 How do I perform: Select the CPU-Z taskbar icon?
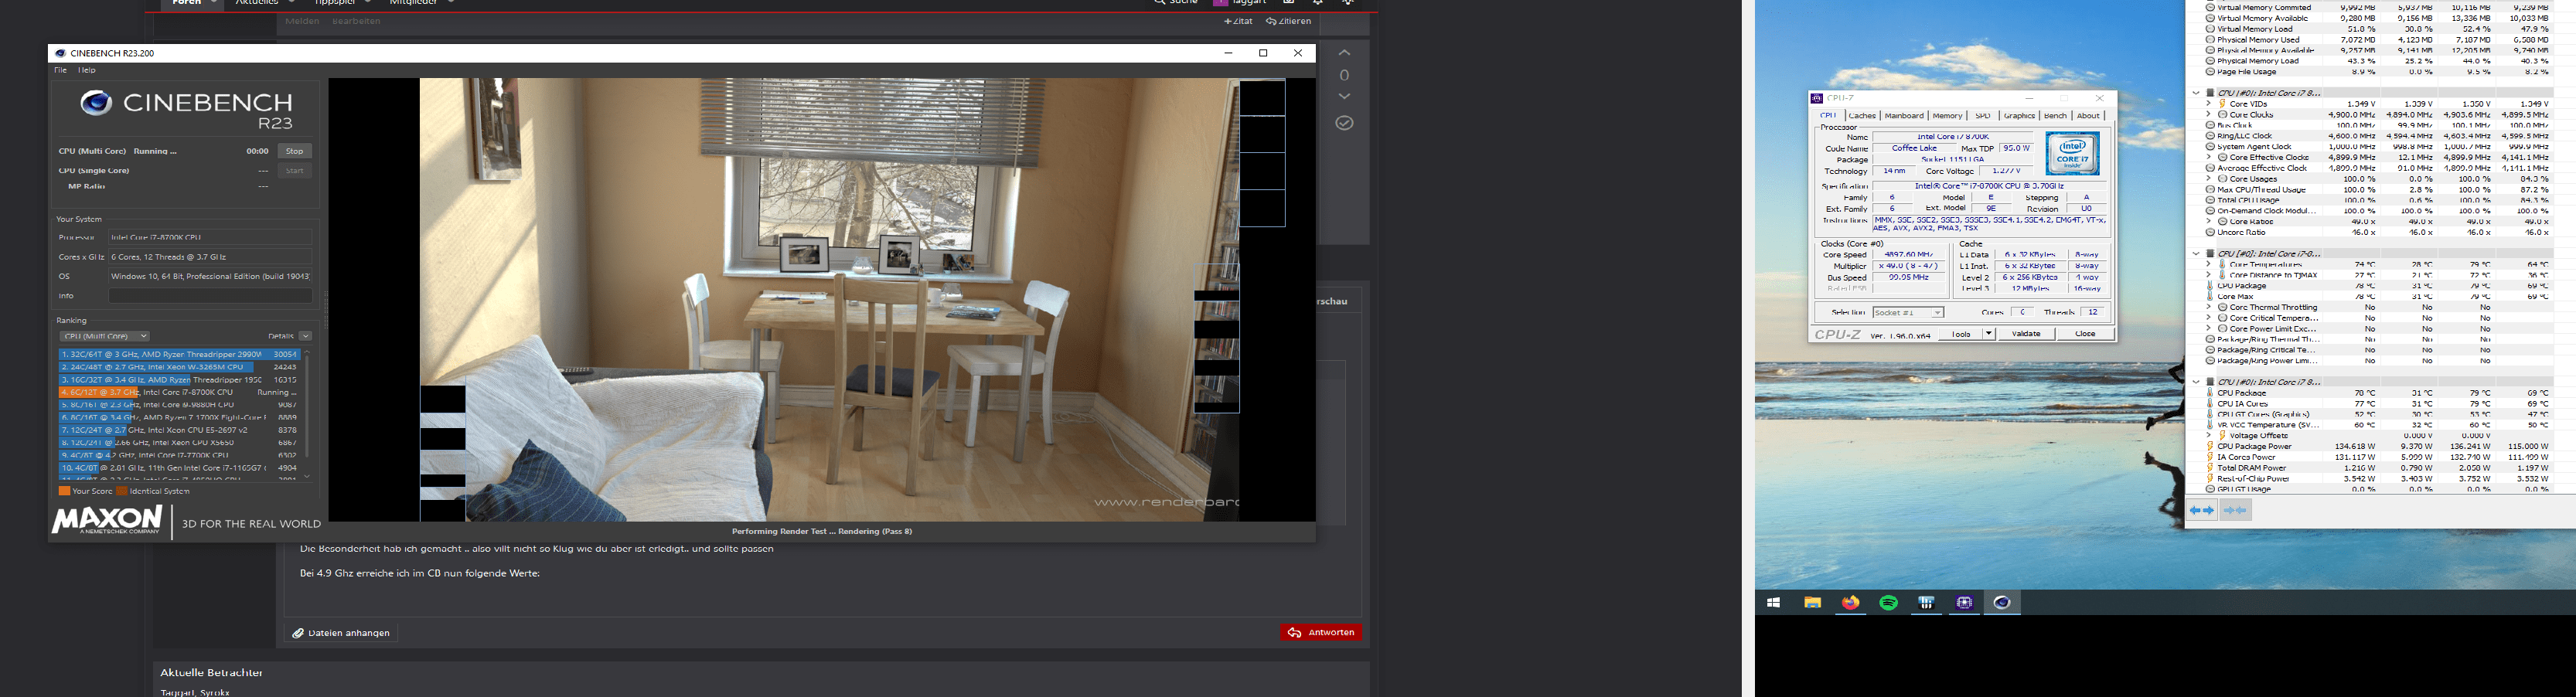pyautogui.click(x=1965, y=603)
